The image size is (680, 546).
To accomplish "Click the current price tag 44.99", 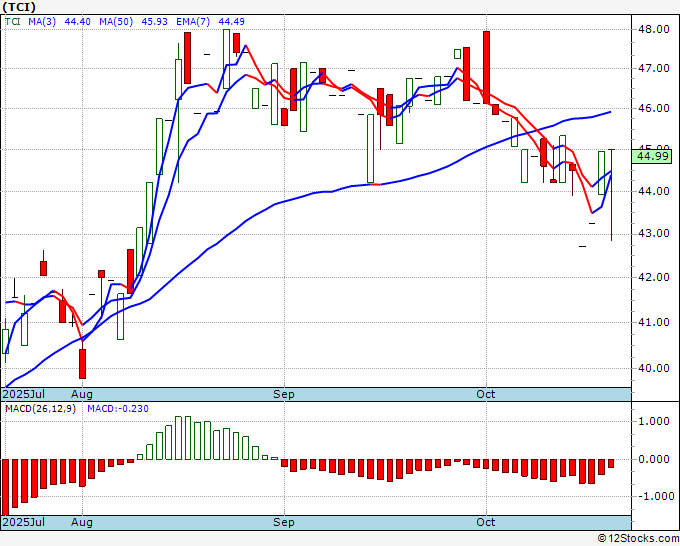I will coord(653,156).
